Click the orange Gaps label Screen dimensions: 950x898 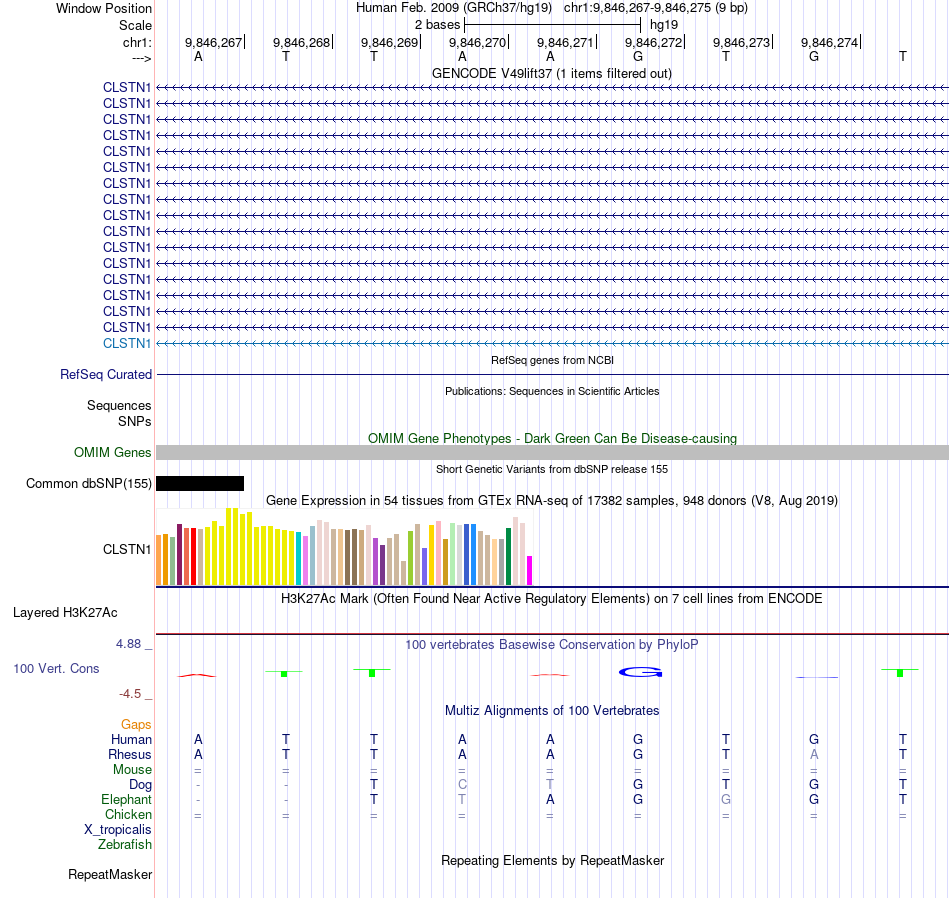pos(136,725)
